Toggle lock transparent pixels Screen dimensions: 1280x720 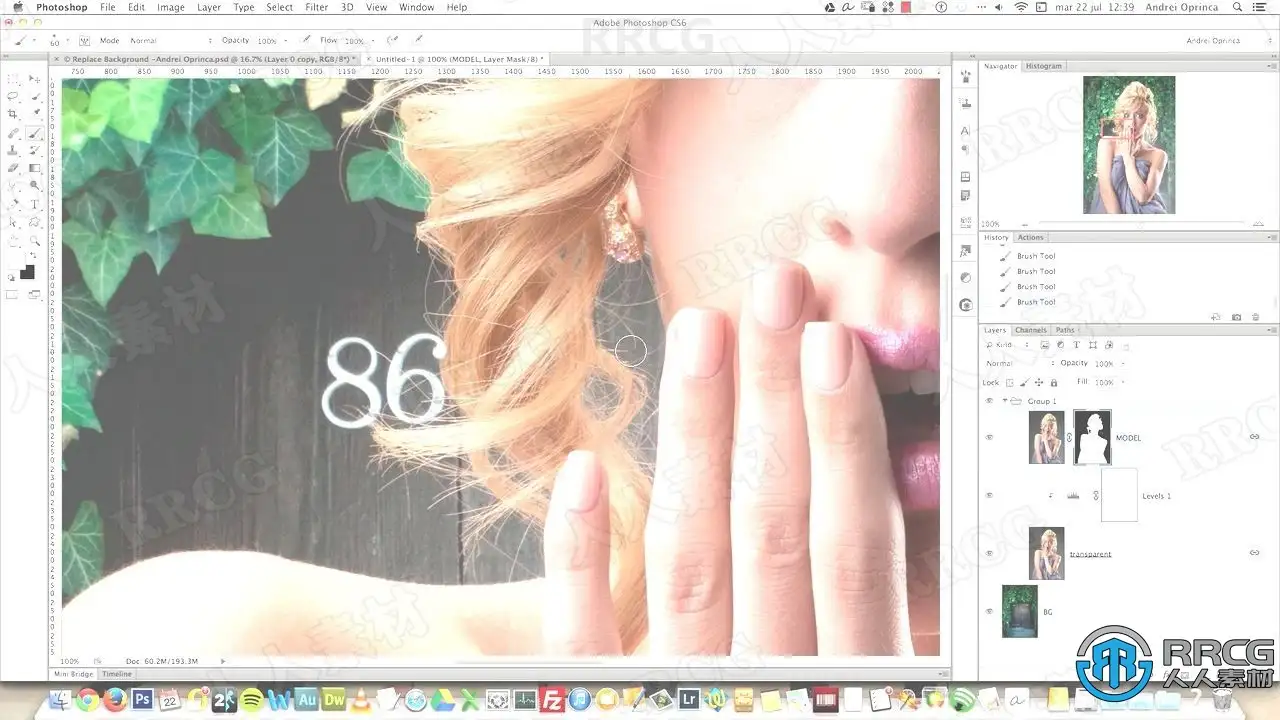[x=1010, y=383]
